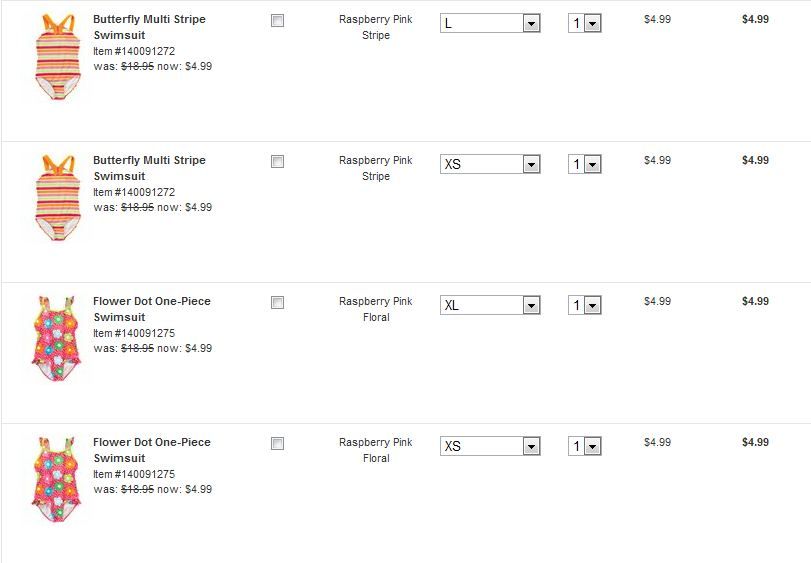This screenshot has width=811, height=563.
Task: Click the second Butterfly Multi Stripe Swimsuit title
Action: tap(149, 168)
